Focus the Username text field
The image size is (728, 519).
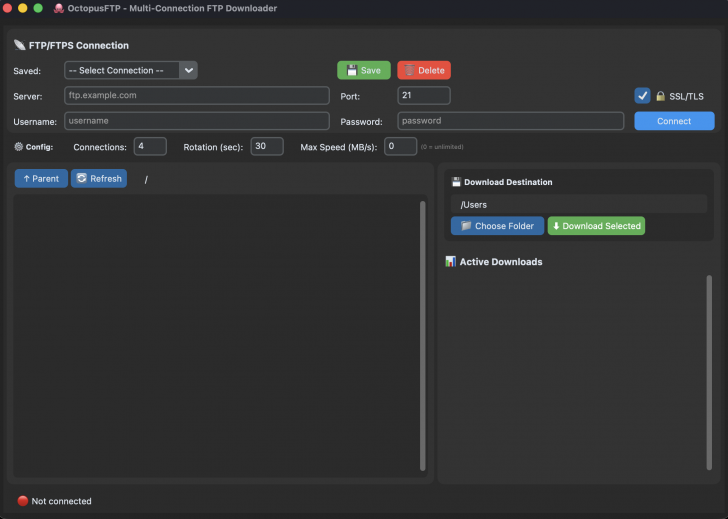point(196,121)
